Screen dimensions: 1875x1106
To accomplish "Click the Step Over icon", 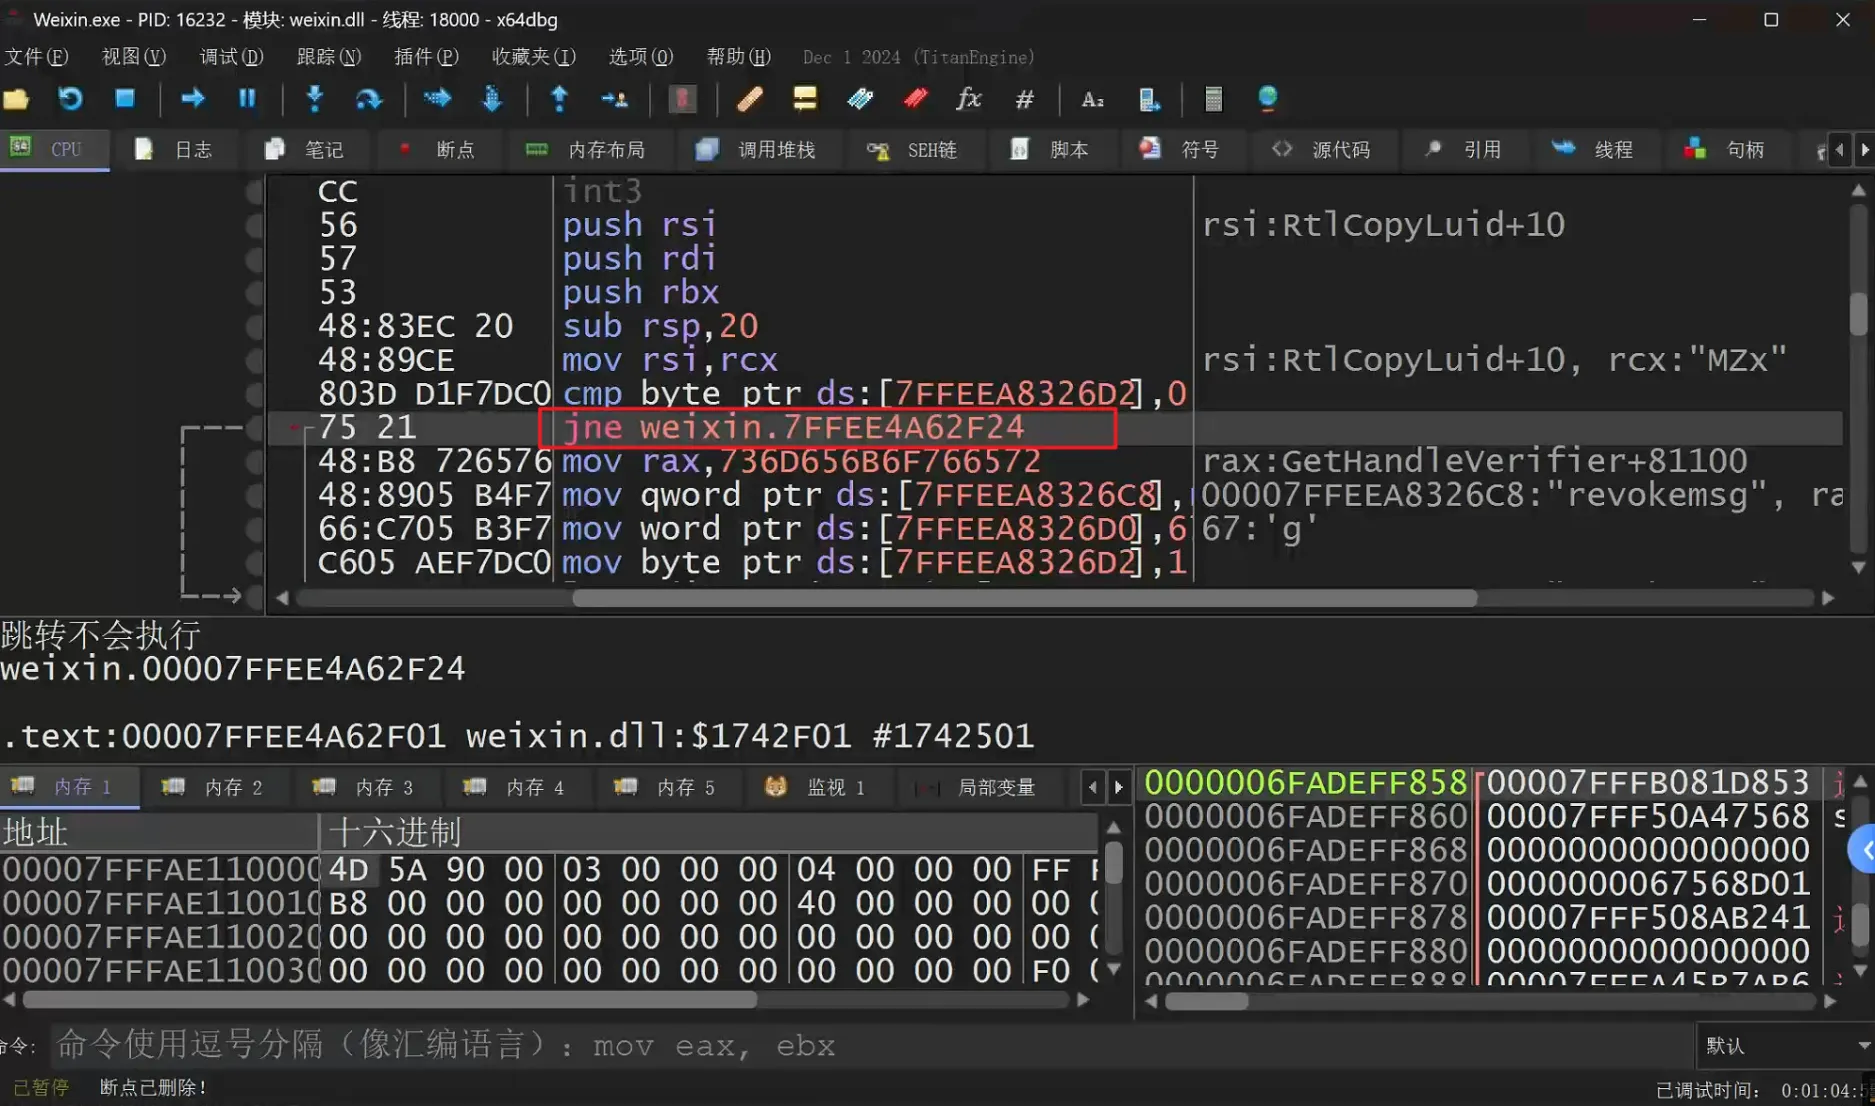I will 369,98.
